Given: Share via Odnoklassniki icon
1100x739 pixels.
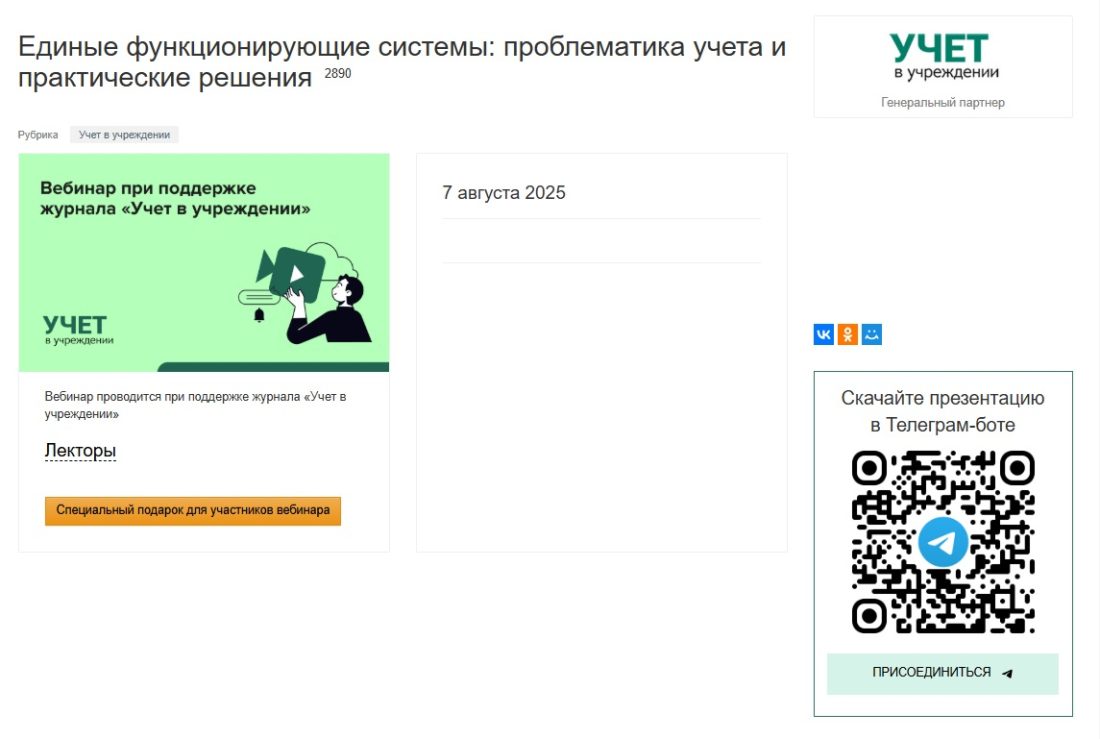Looking at the screenshot, I should click(x=847, y=334).
